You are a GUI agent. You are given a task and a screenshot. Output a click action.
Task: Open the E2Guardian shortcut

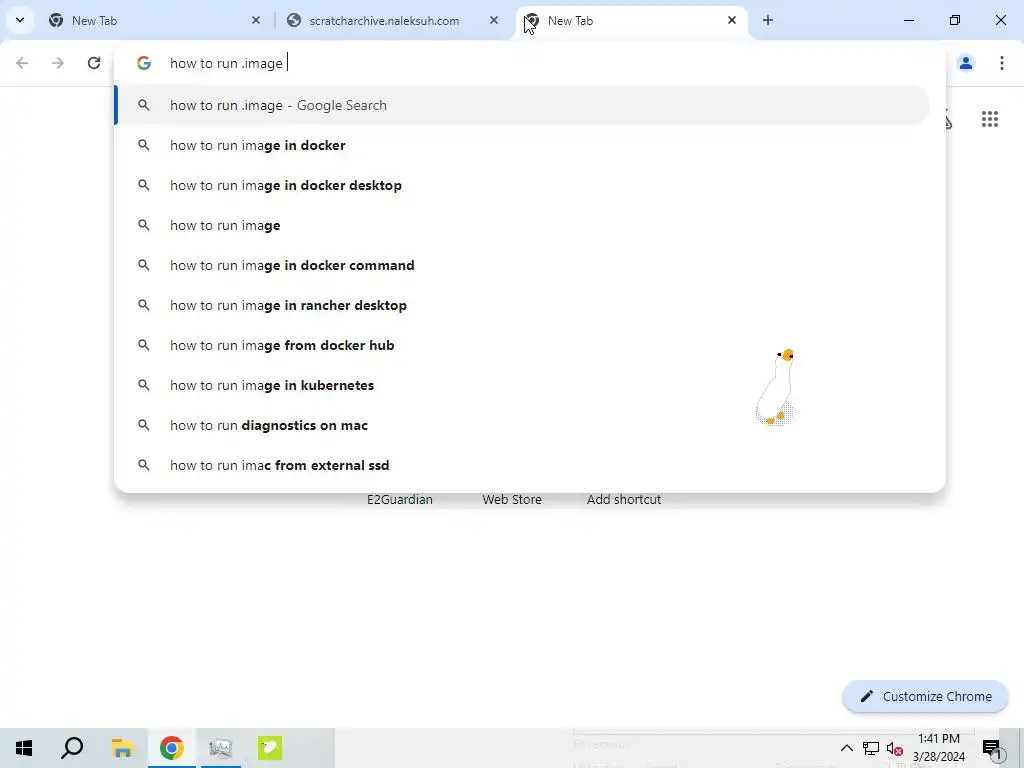(x=400, y=500)
